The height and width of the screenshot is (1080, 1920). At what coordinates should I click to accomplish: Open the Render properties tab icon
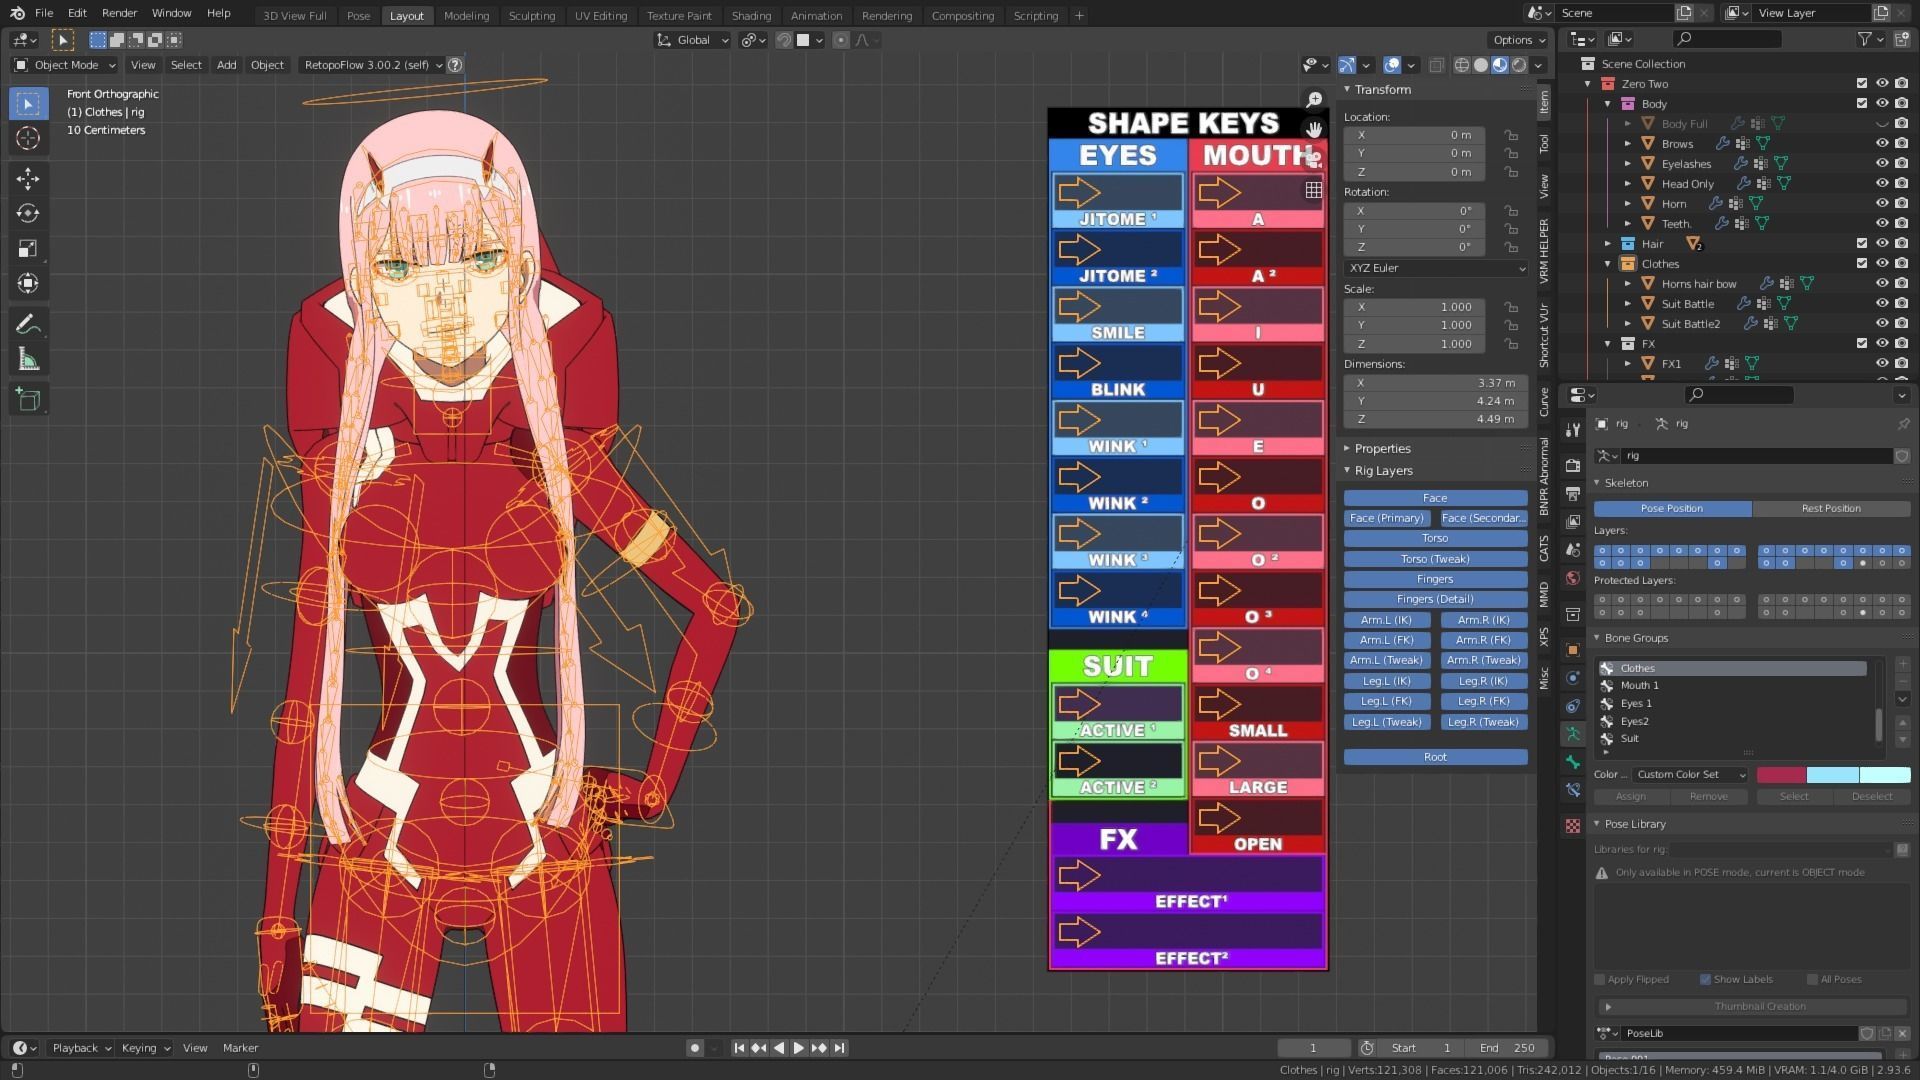click(1573, 466)
